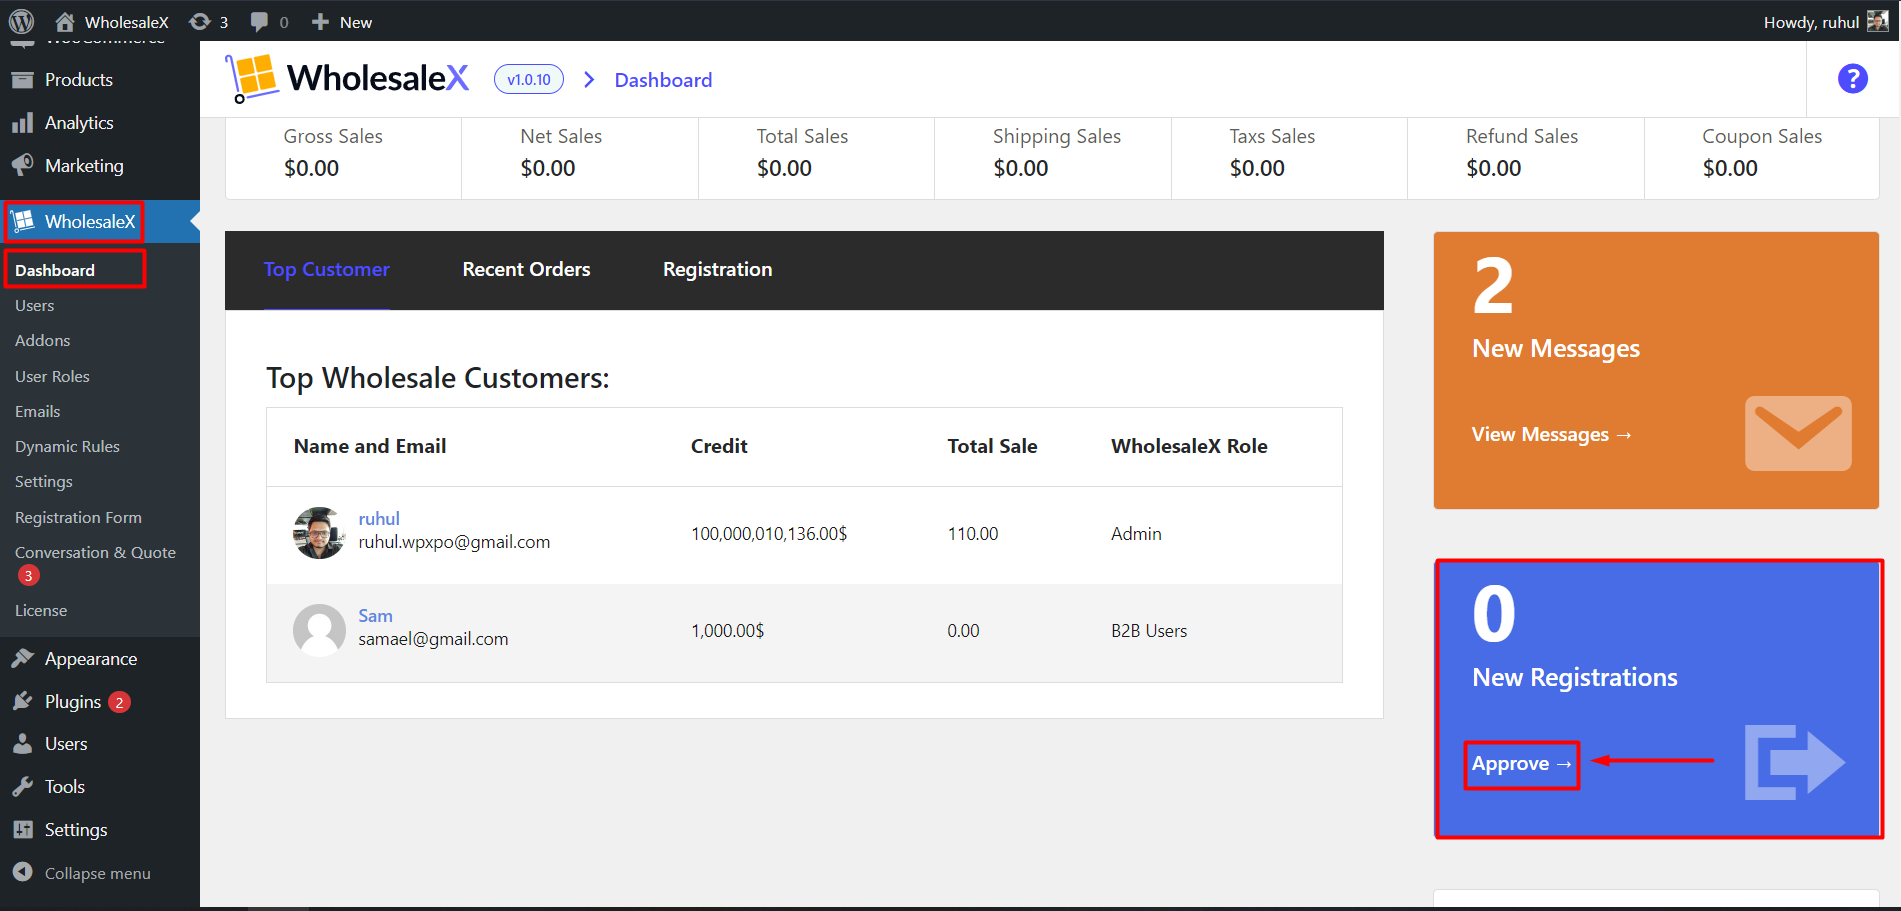The width and height of the screenshot is (1901, 911).
Task: Click the Net Sales stat card
Action: (x=580, y=158)
